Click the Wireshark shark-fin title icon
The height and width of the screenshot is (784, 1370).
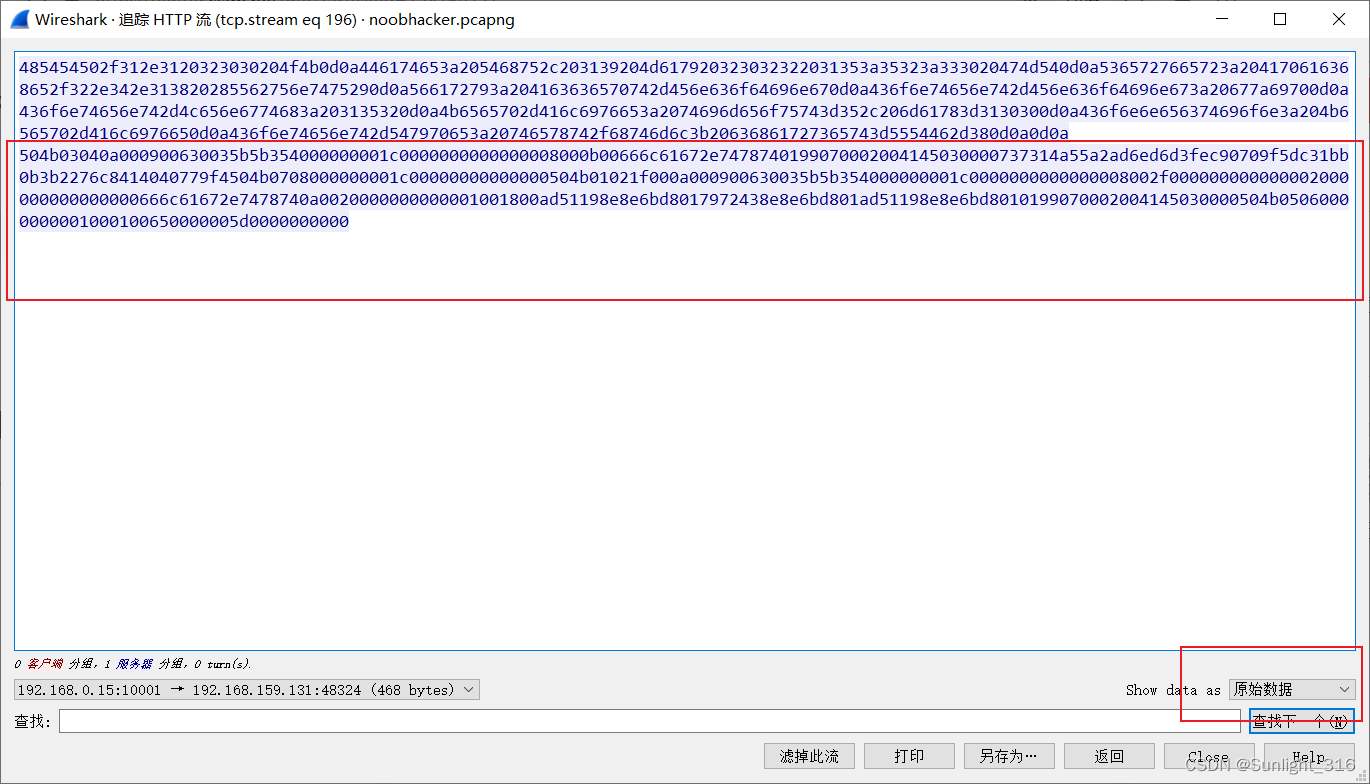coord(19,19)
